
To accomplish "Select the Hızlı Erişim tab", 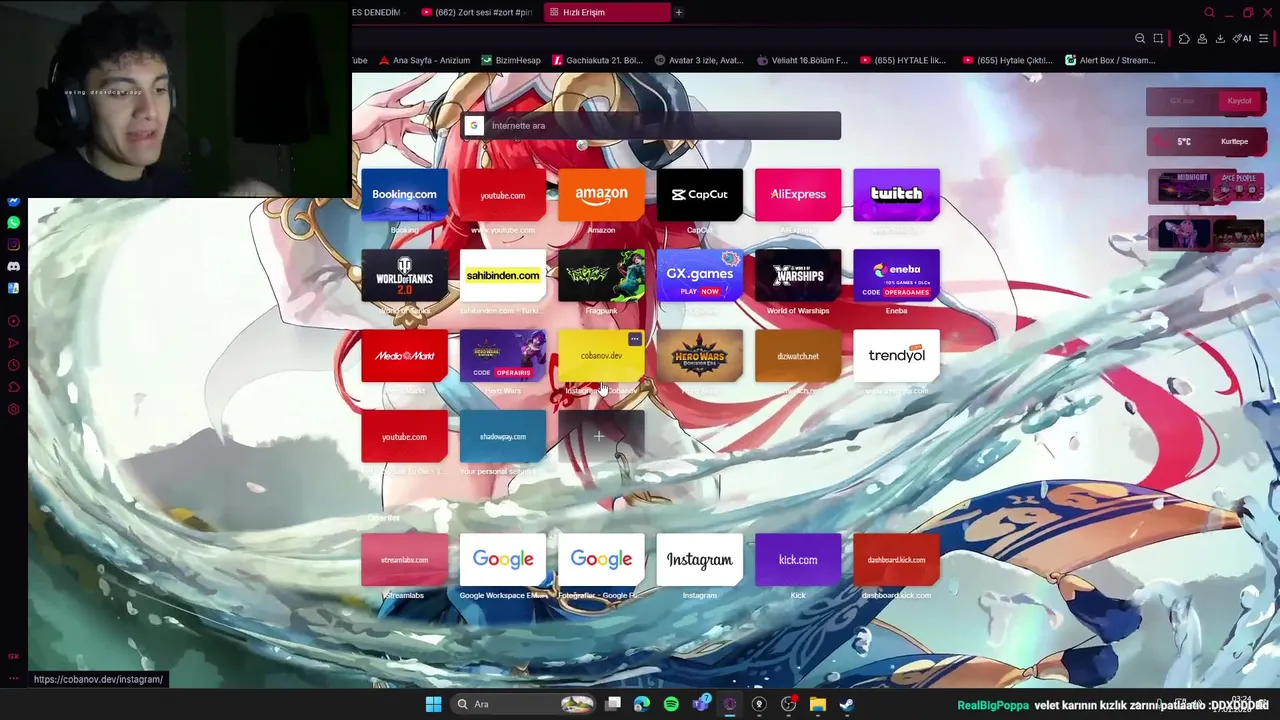I will 606,12.
